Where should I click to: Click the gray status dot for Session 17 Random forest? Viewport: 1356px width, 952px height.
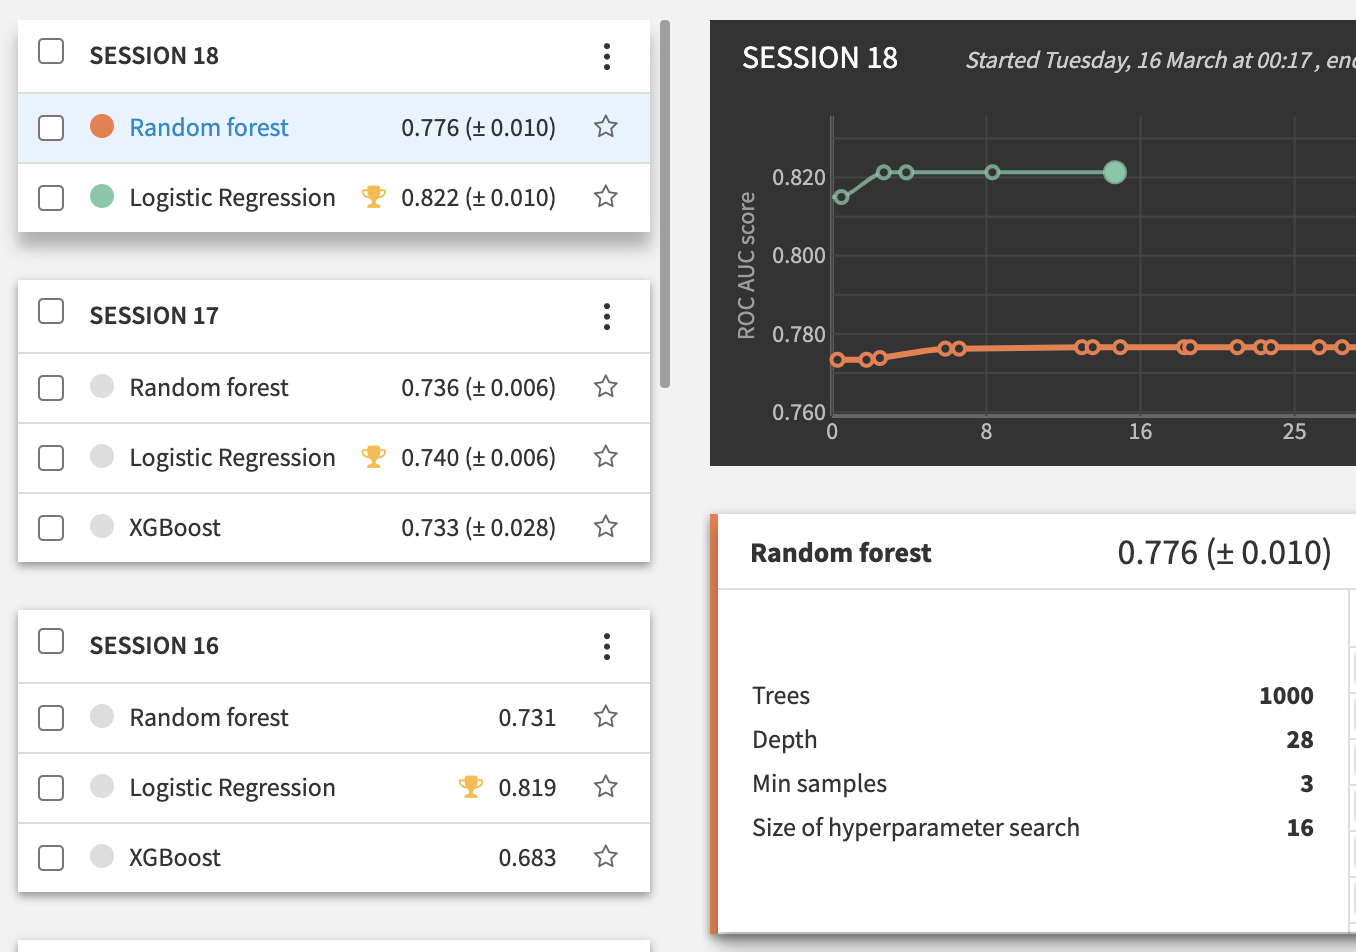point(102,386)
